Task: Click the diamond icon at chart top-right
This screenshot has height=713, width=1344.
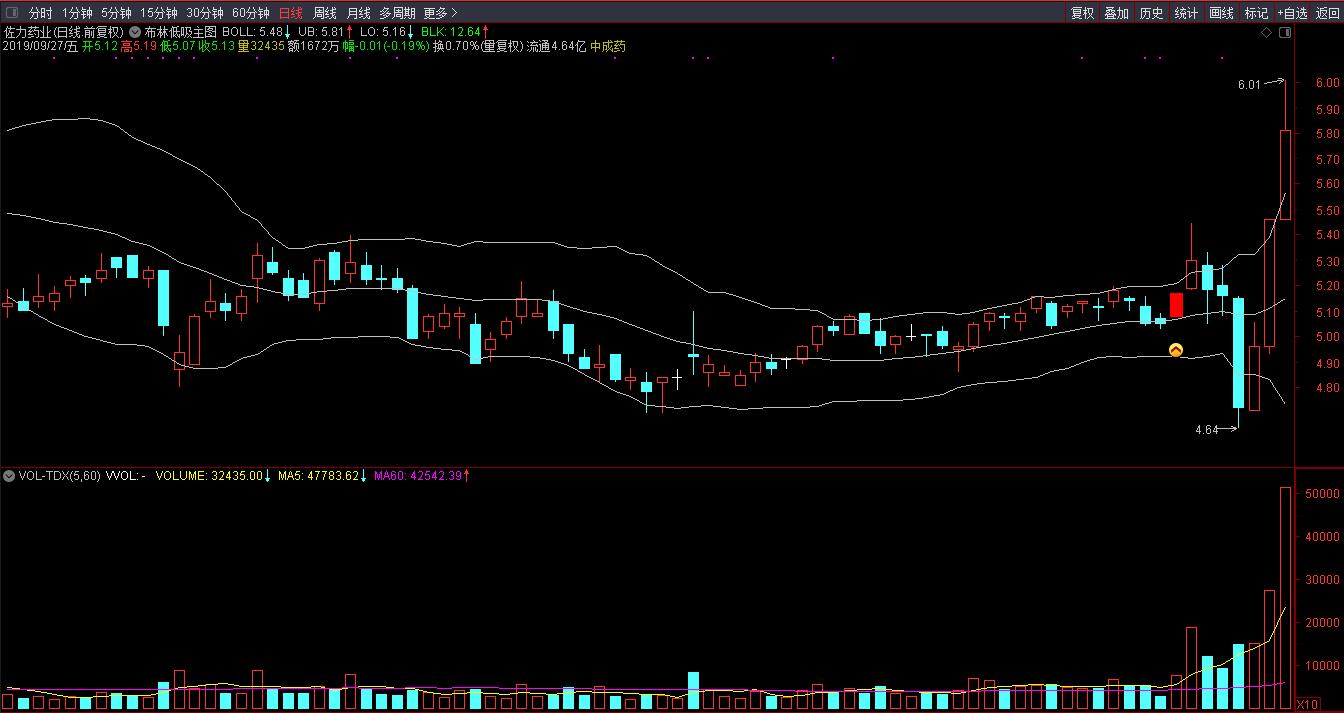Action: point(1266,33)
